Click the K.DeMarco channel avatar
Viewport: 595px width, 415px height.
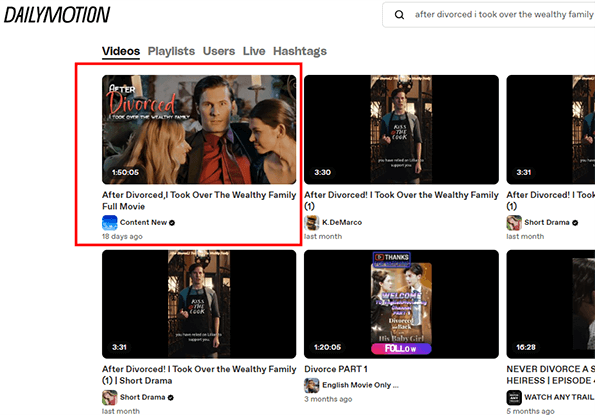click(312, 223)
